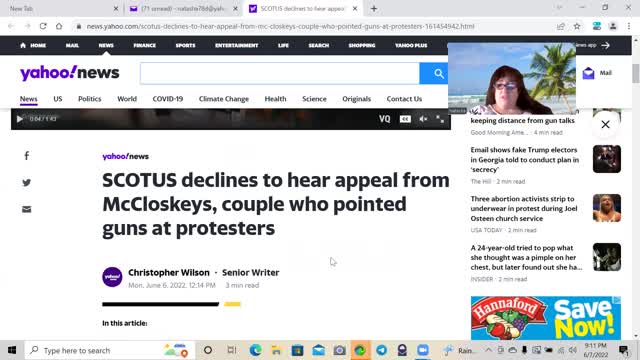Bookmark this page with star icon

577,26
